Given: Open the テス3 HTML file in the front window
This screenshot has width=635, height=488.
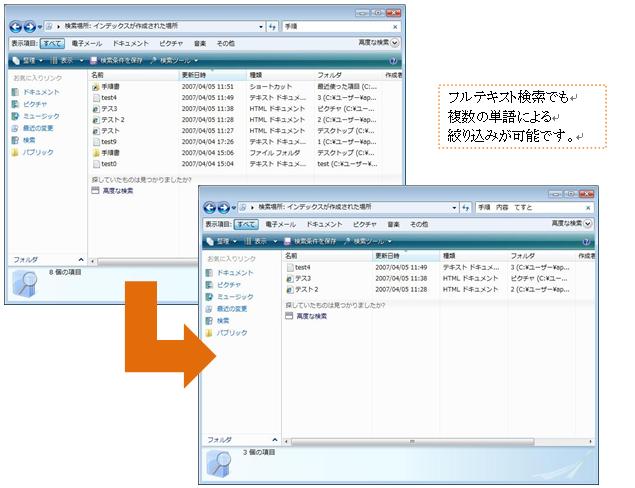Looking at the screenshot, I should tap(303, 278).
